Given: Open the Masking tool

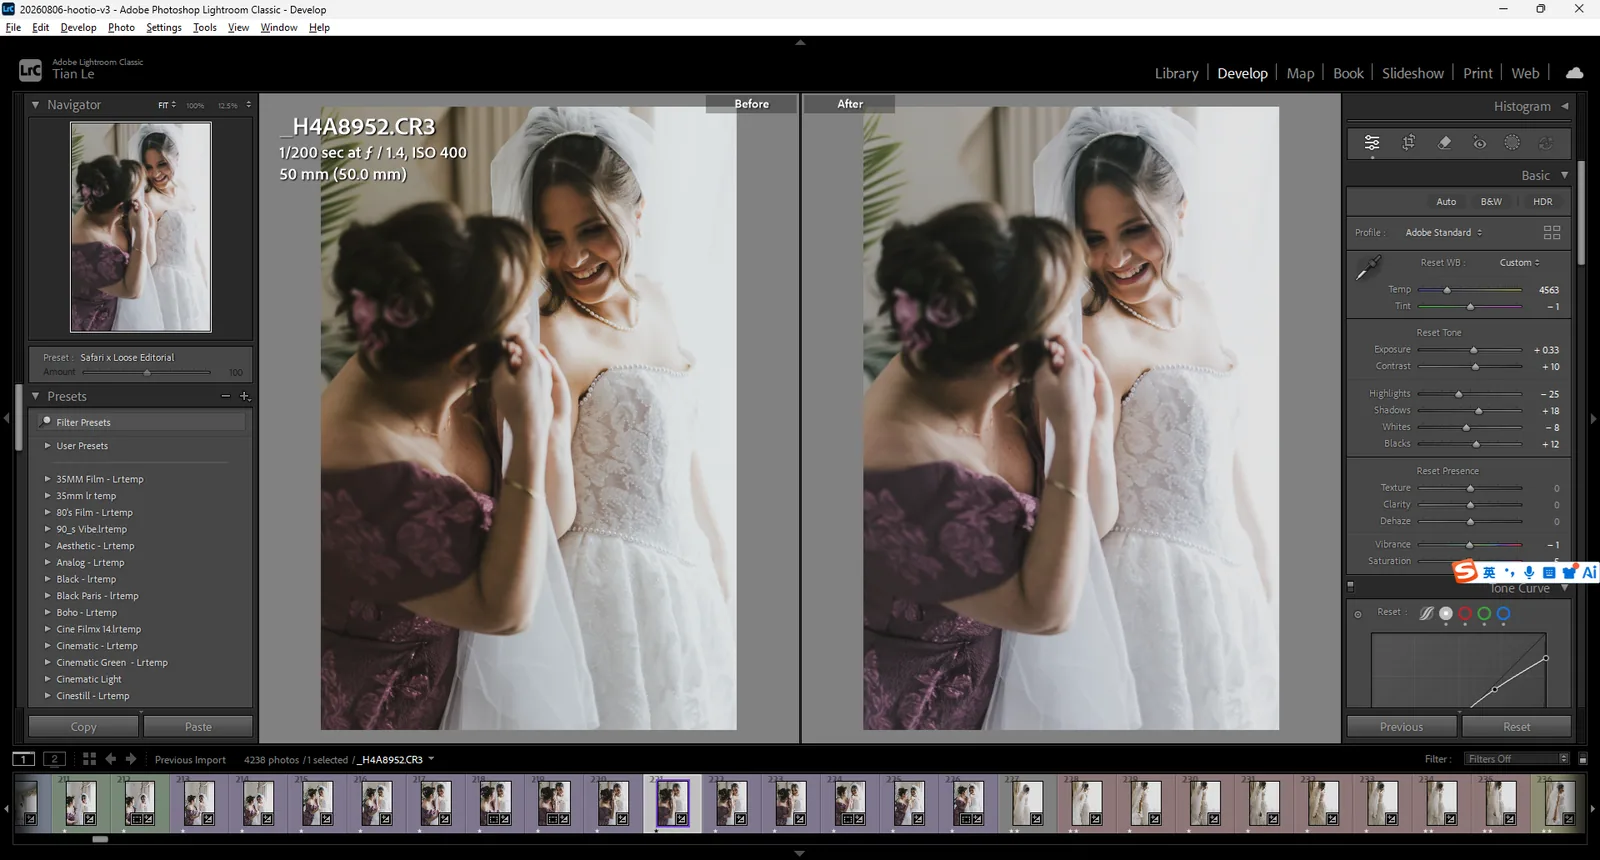Looking at the screenshot, I should point(1512,143).
